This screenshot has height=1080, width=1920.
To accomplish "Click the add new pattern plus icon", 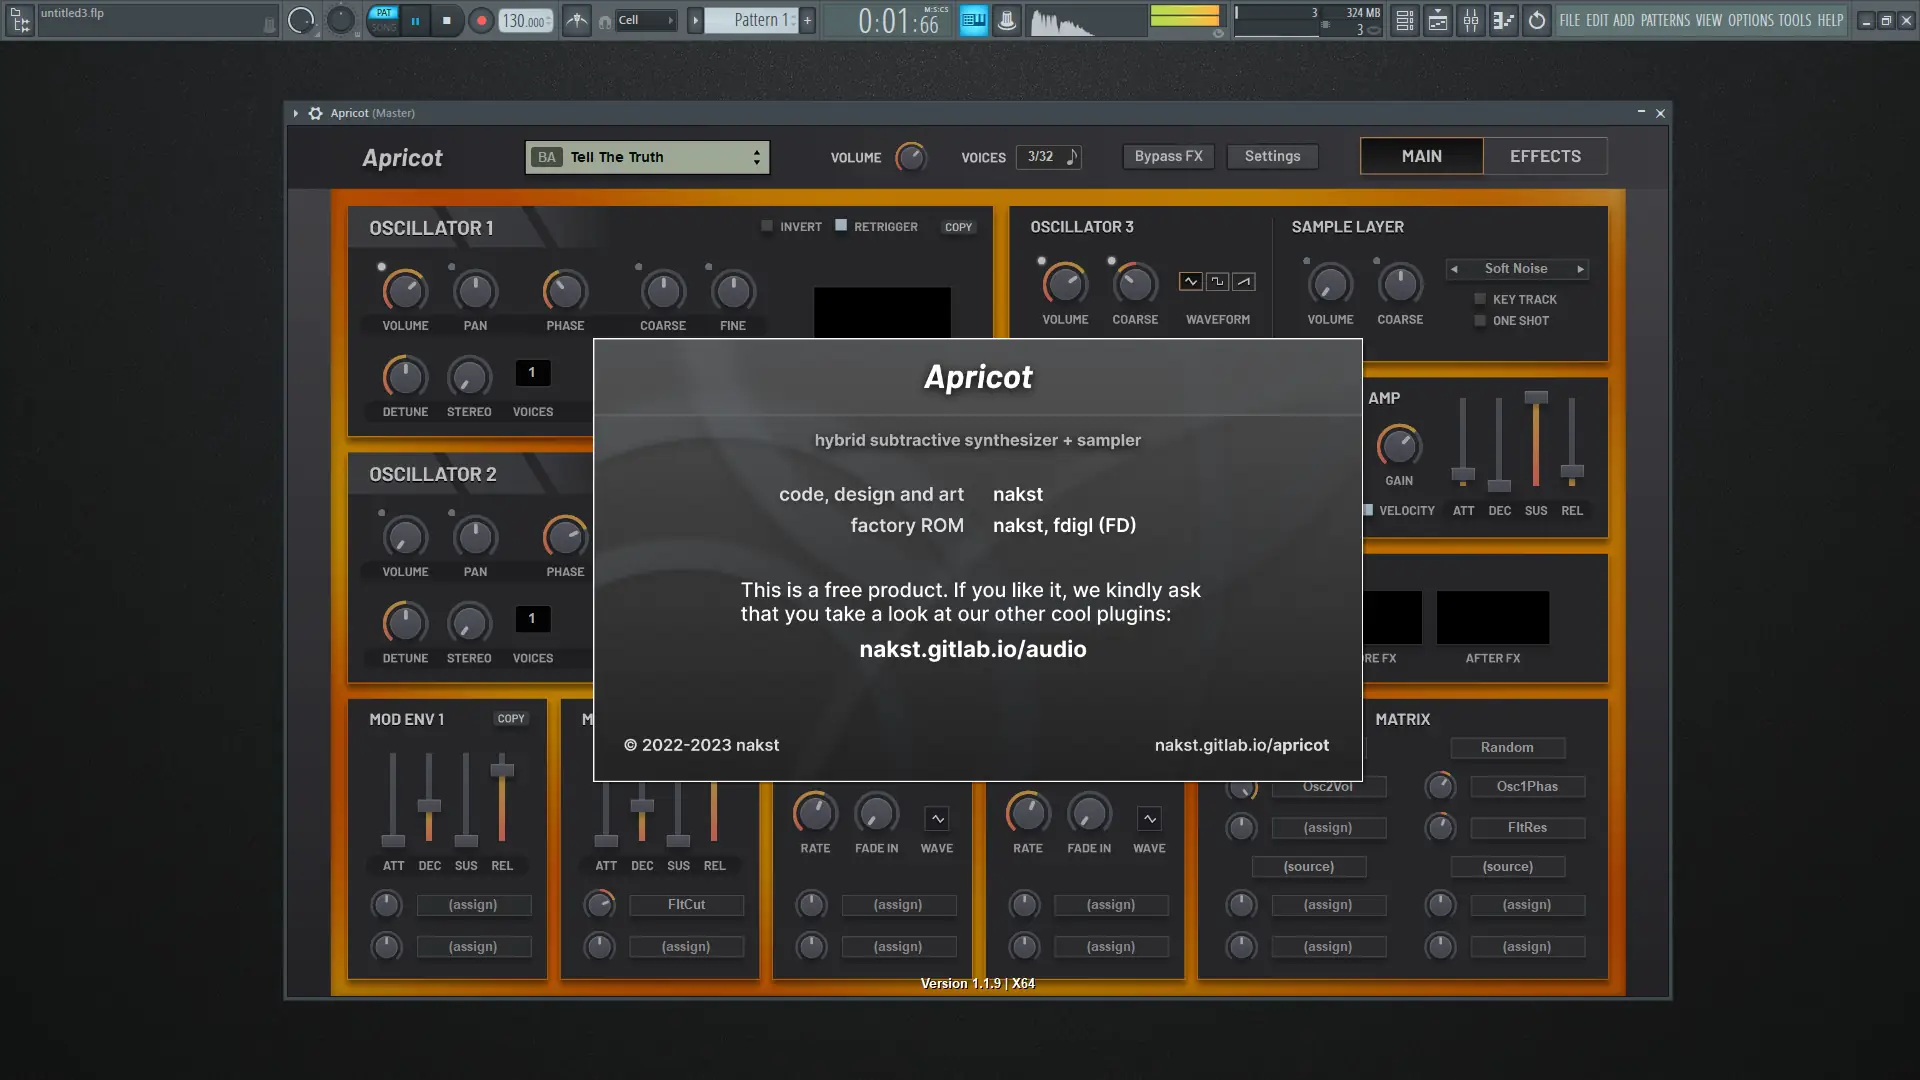I will tap(808, 20).
